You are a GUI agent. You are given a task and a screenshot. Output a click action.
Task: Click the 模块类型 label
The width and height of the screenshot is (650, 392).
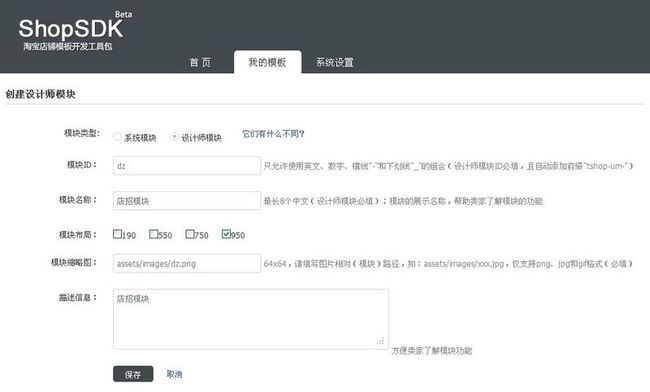point(82,133)
